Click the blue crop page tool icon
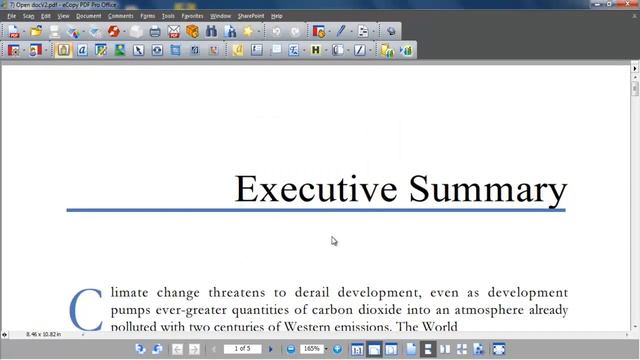 coord(176,50)
